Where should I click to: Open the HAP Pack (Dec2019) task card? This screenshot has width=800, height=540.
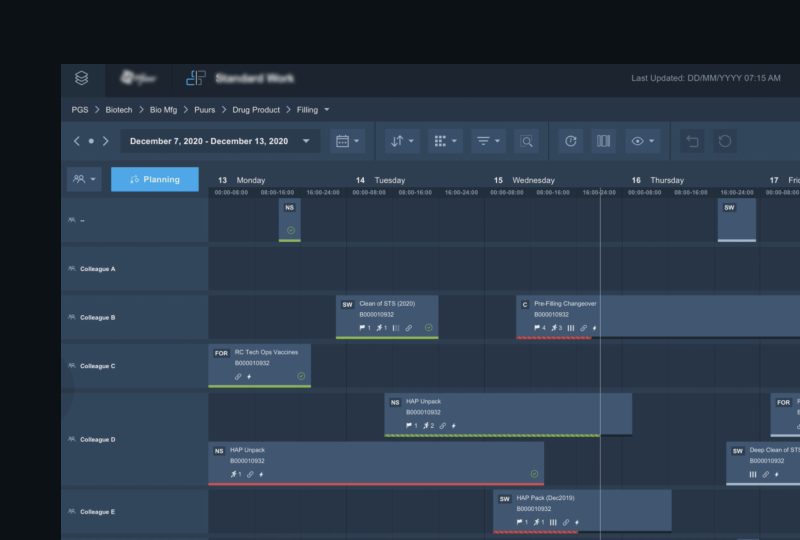coord(582,511)
